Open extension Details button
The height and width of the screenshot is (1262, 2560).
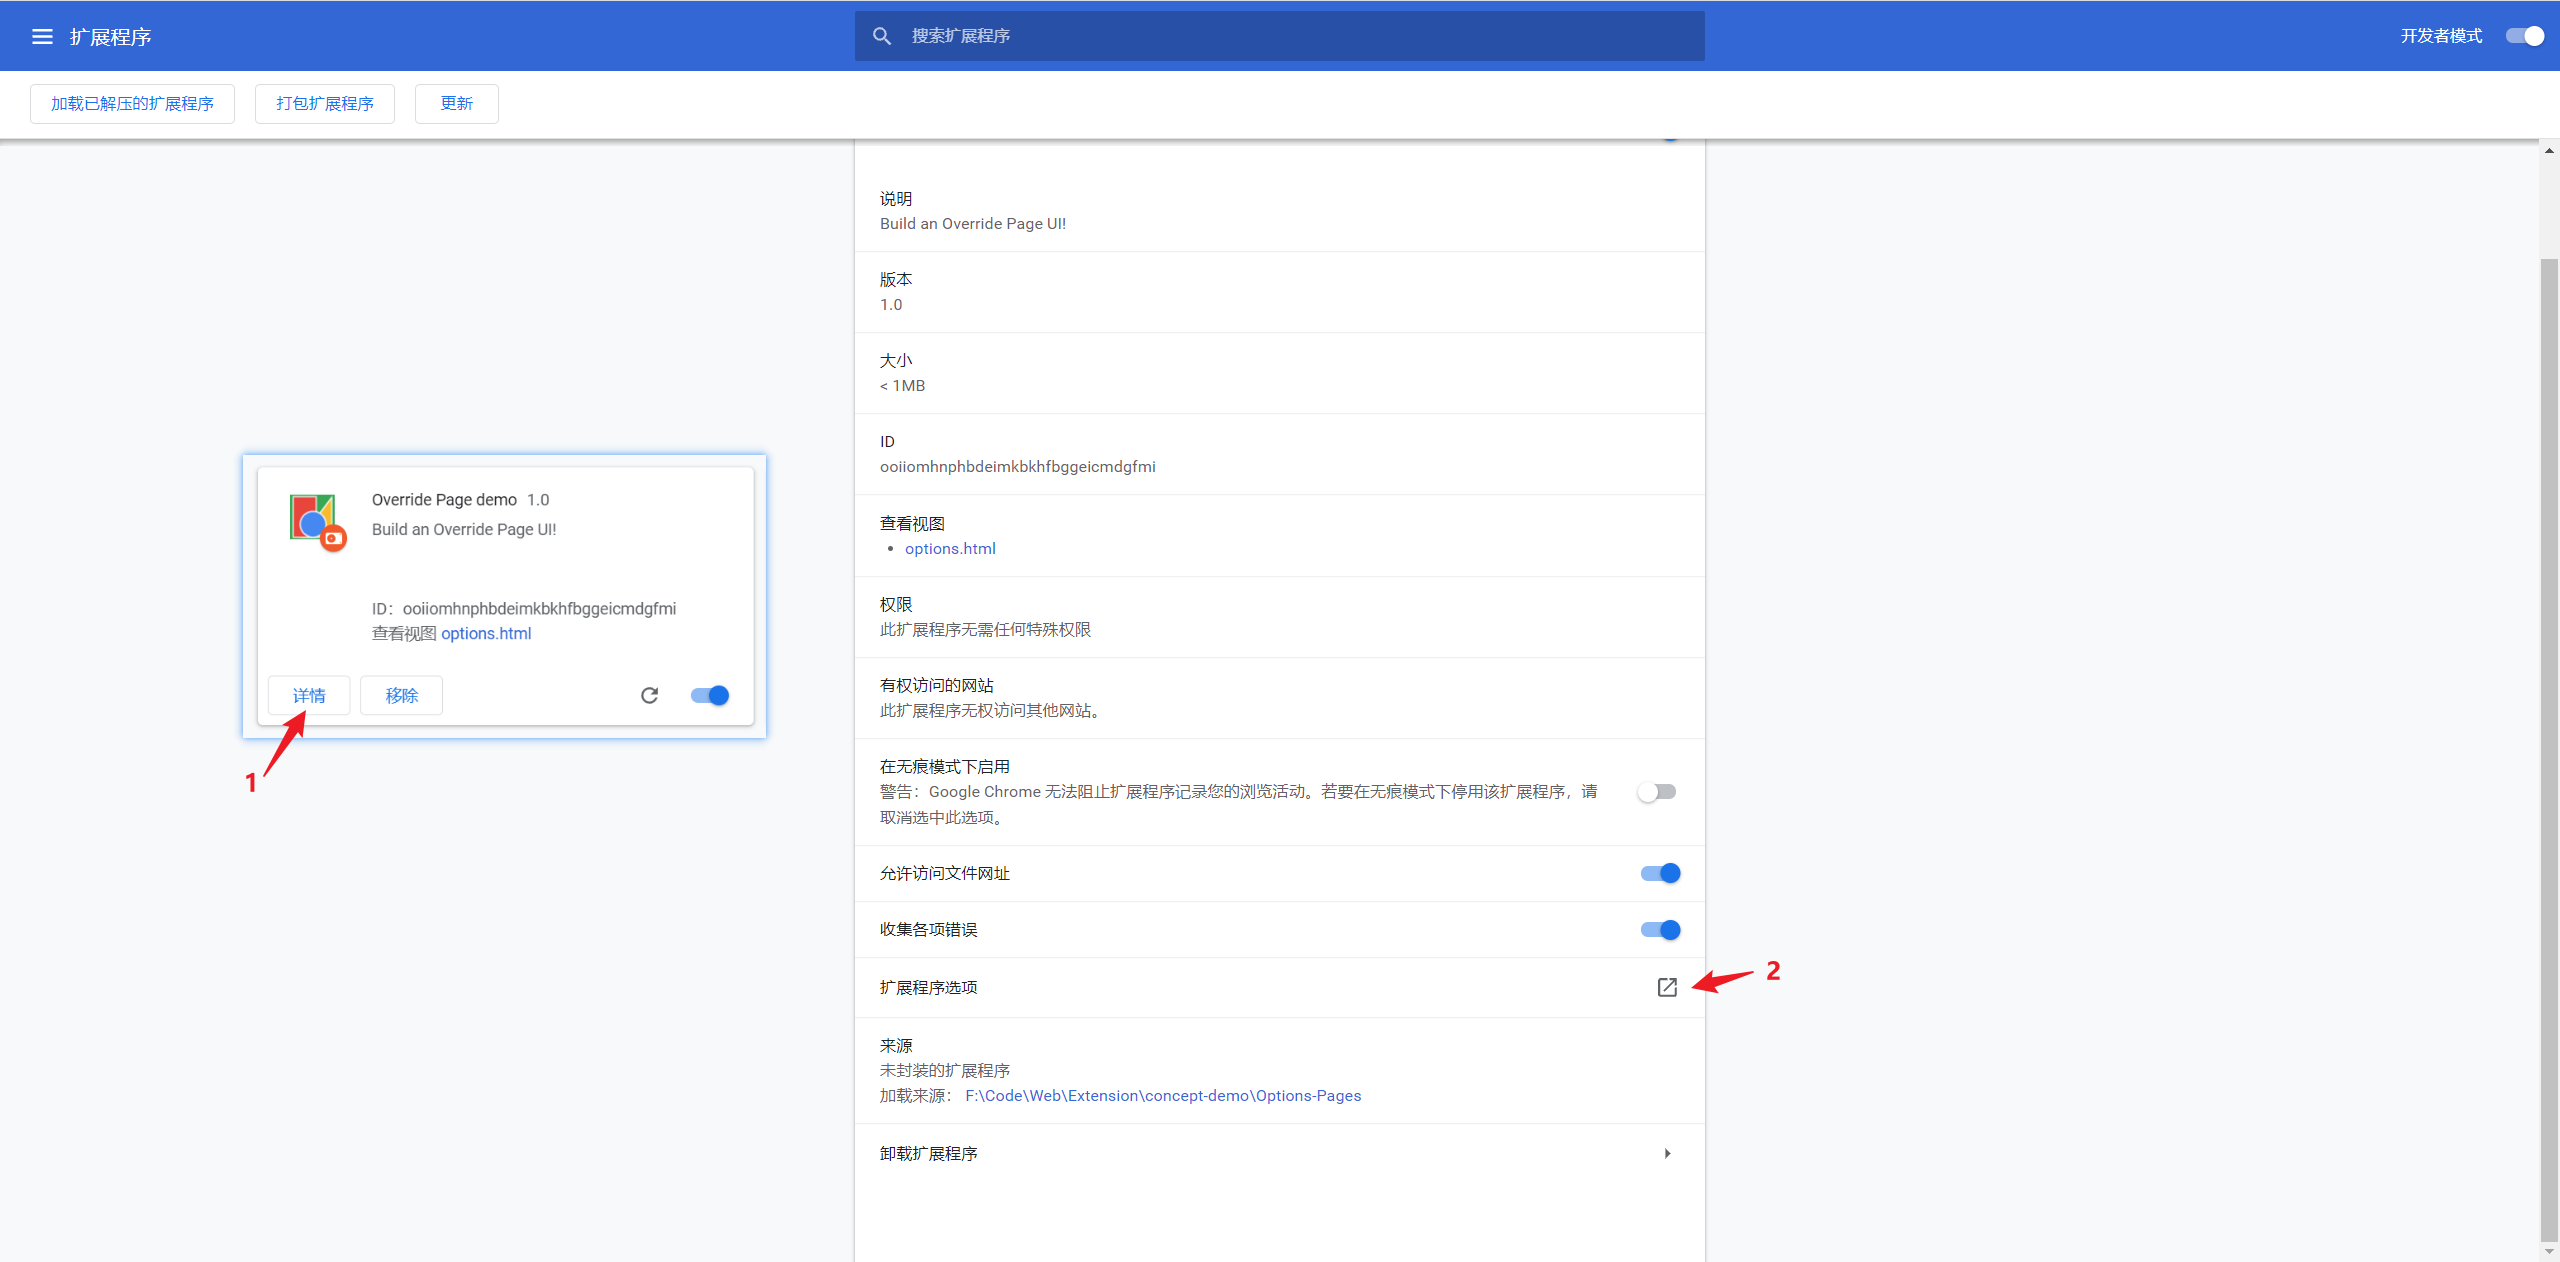(309, 695)
